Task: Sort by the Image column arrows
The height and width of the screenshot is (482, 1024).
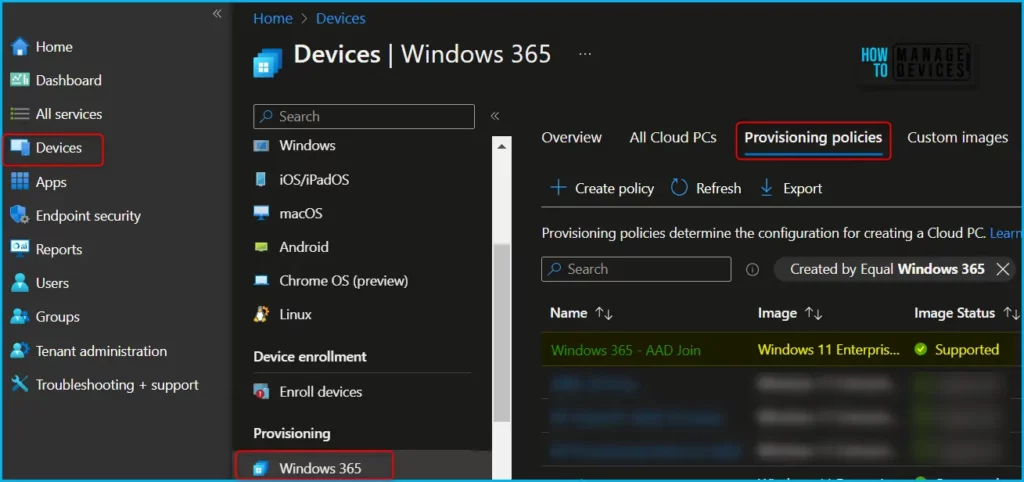Action: coord(813,313)
